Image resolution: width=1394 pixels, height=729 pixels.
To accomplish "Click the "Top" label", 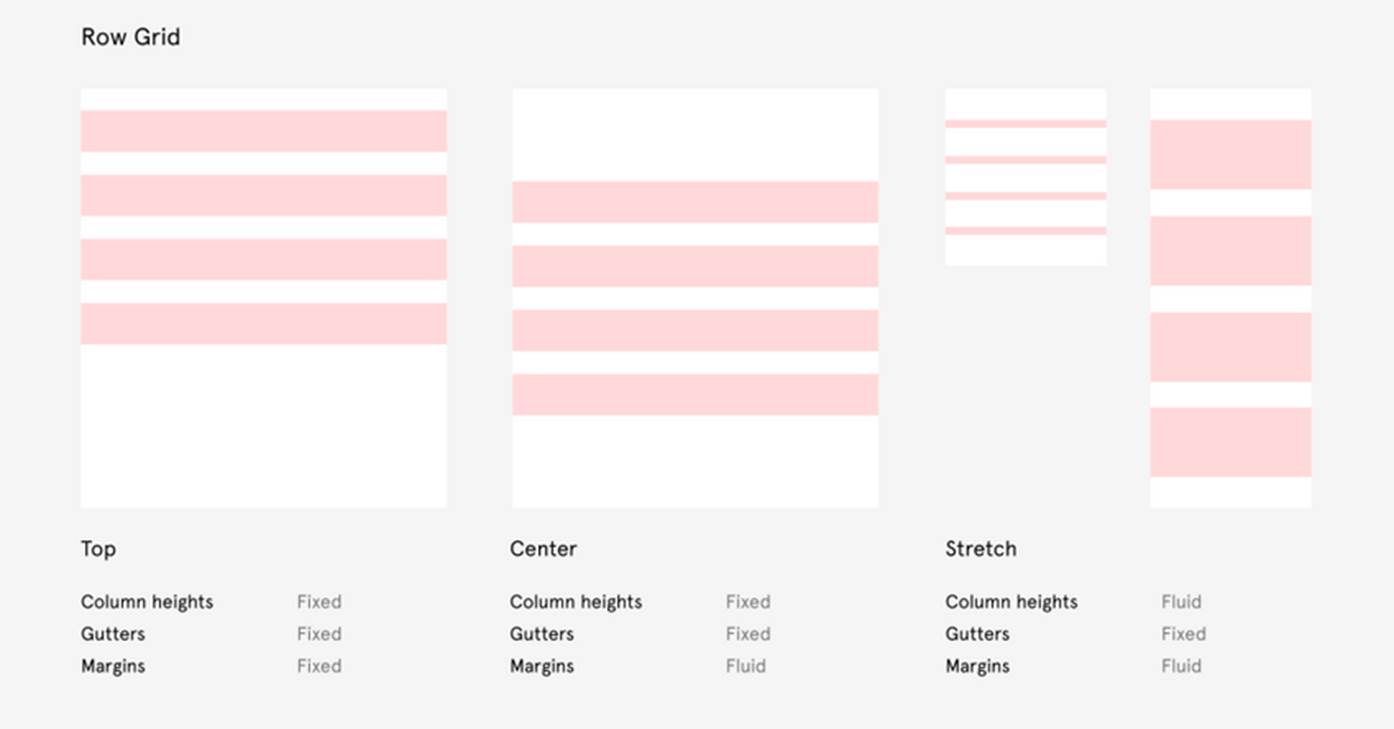I will coord(98,549).
